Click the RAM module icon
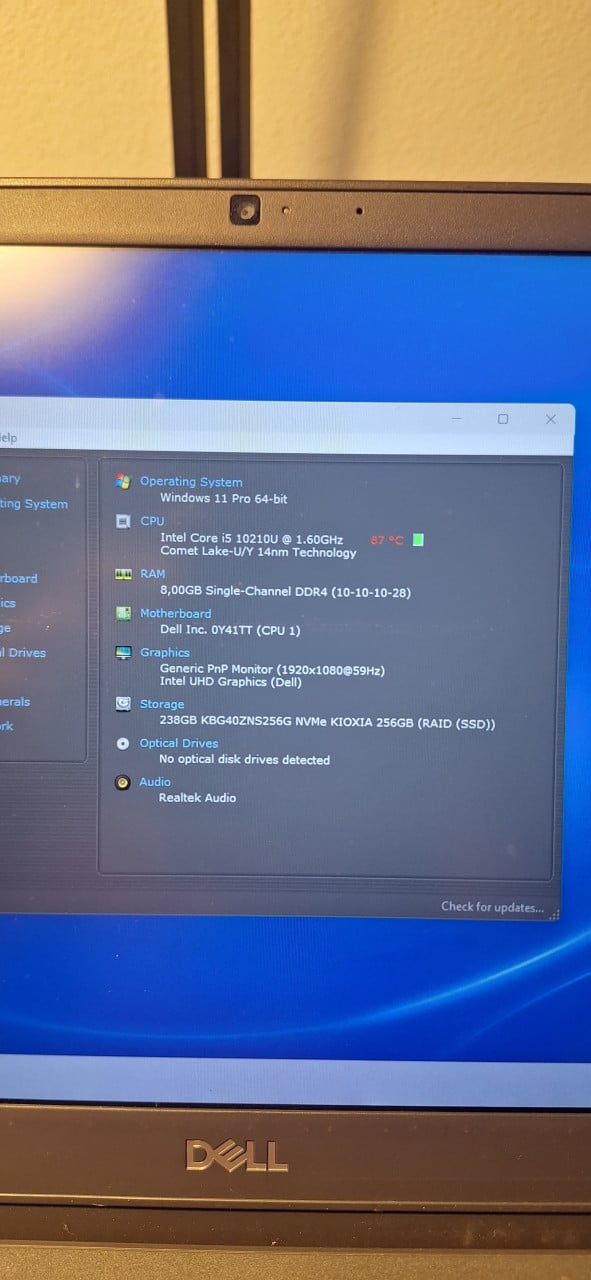 tap(123, 574)
